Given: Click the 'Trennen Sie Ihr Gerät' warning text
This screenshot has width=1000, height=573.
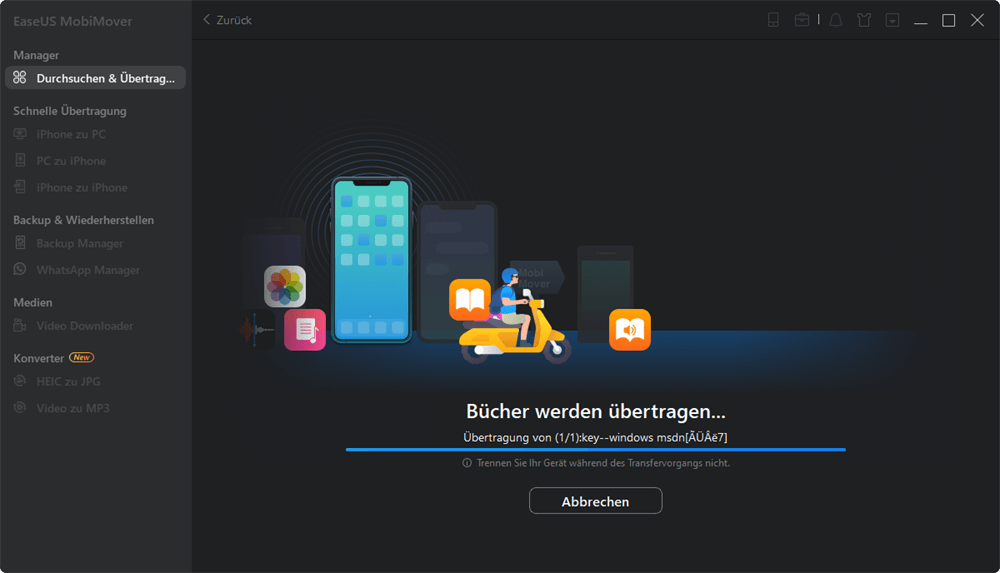Looking at the screenshot, I should coord(603,463).
